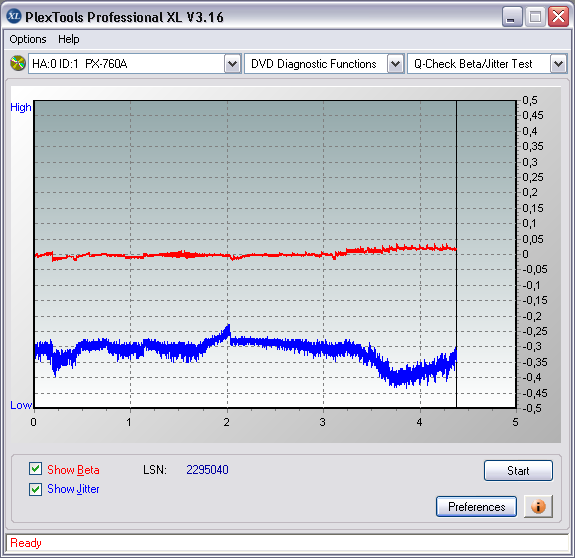Viewport: 575px width, 558px height.
Task: Click the PlexTools XL title bar logo
Action: (x=14, y=16)
